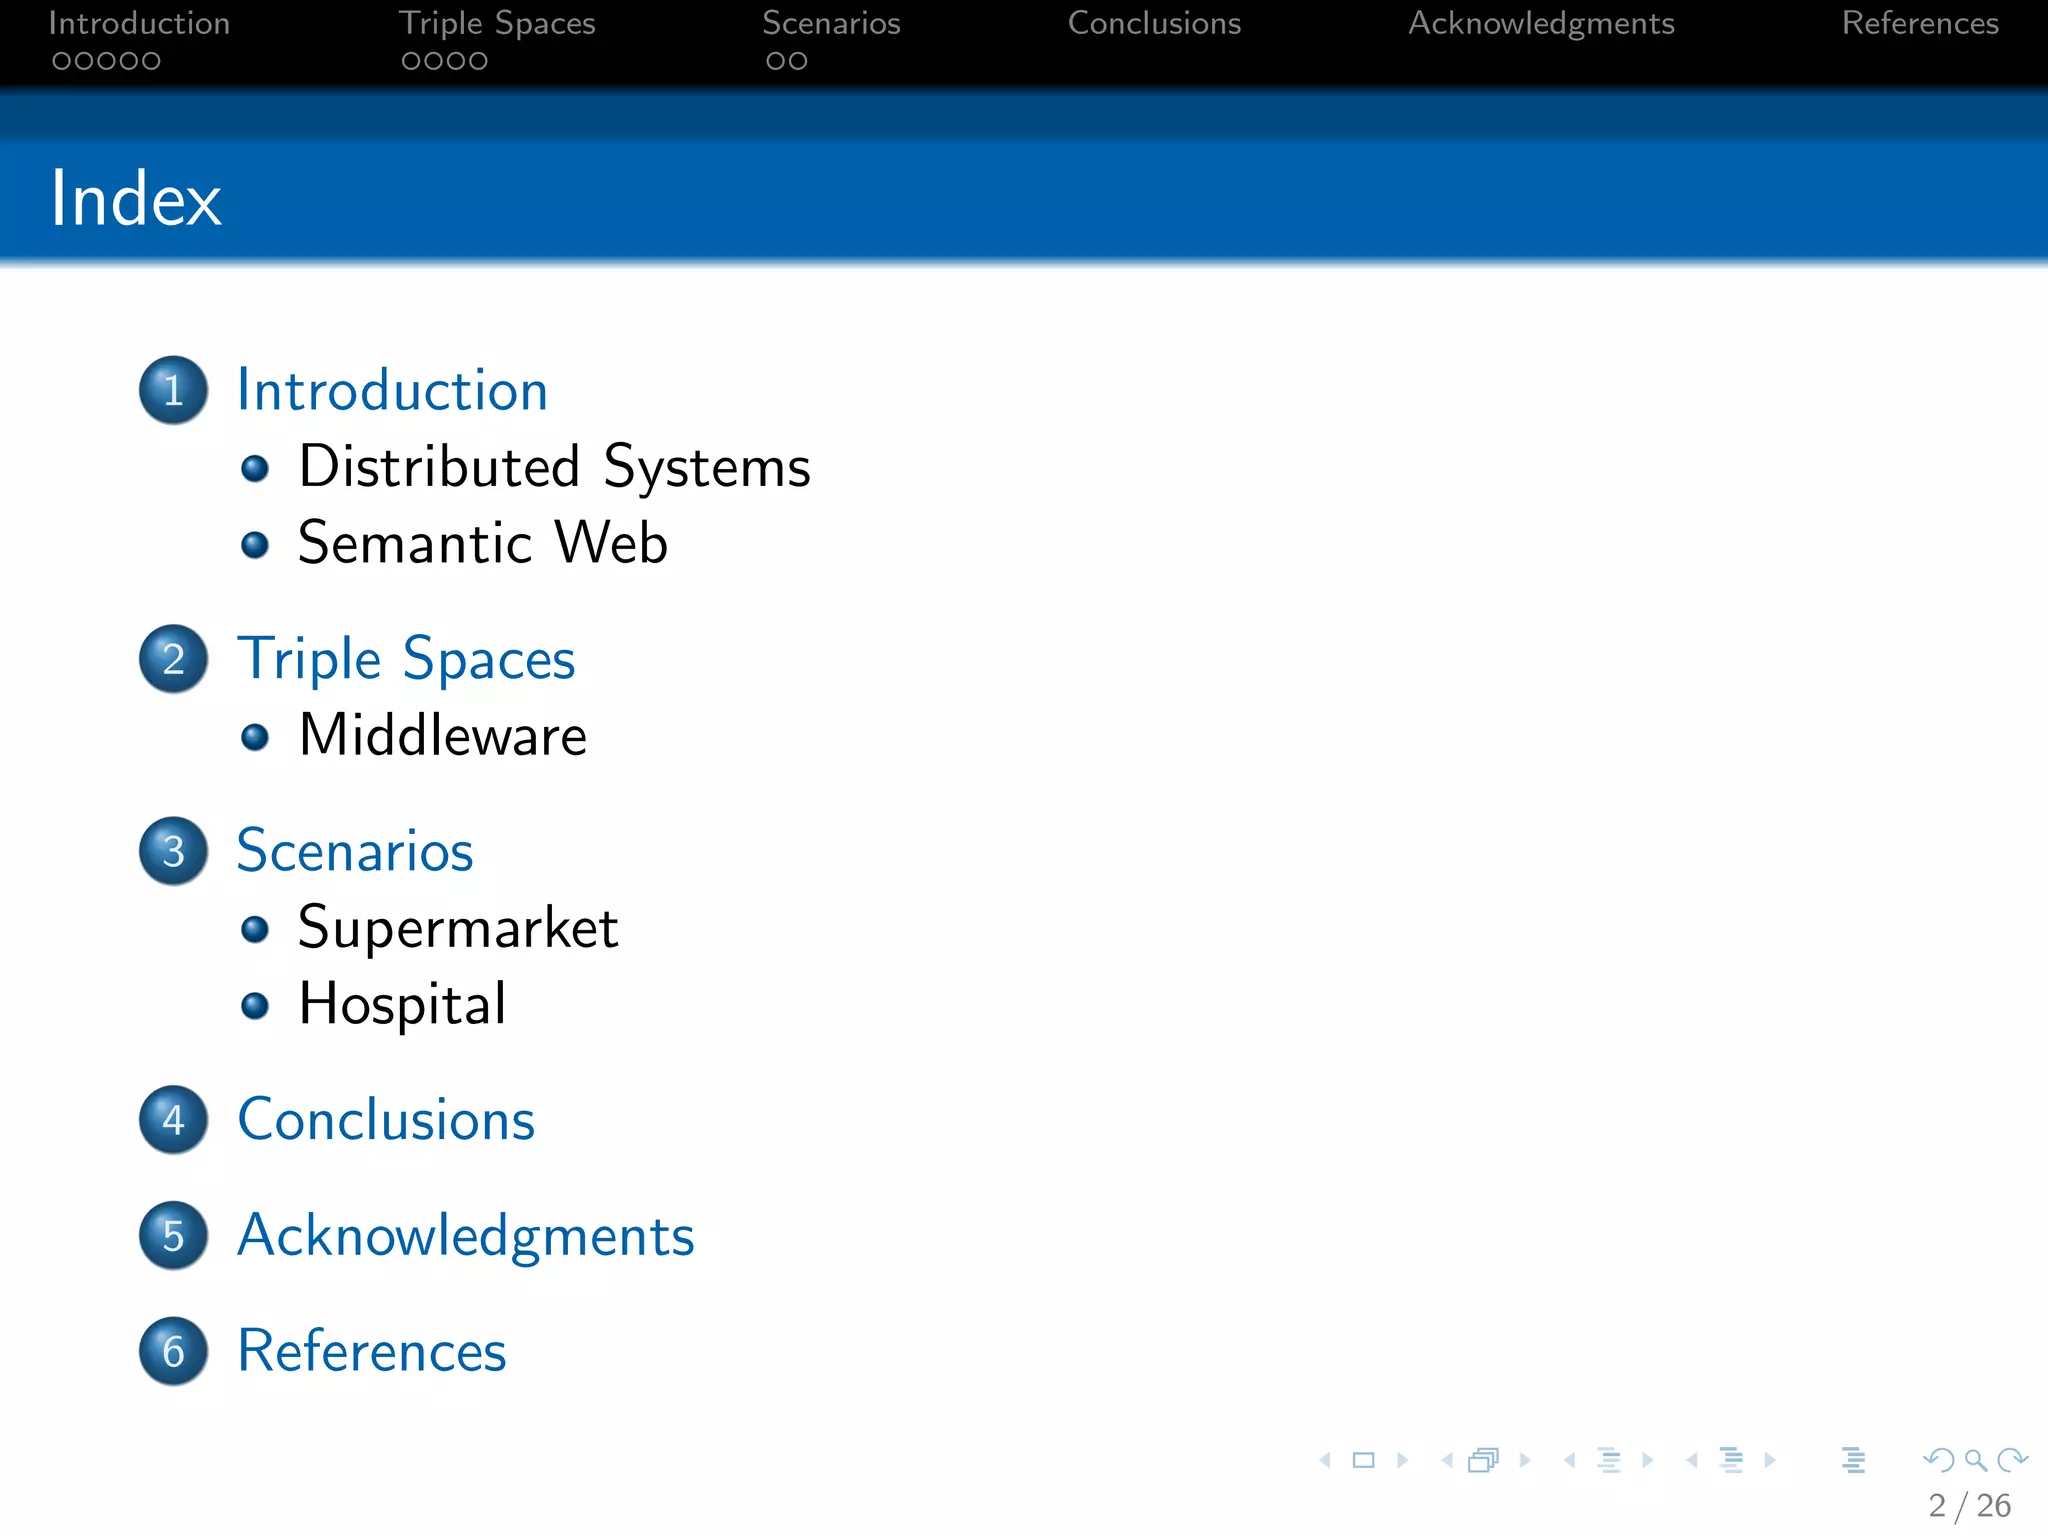Jump to the Distributed Systems subsection entry

[554, 467]
